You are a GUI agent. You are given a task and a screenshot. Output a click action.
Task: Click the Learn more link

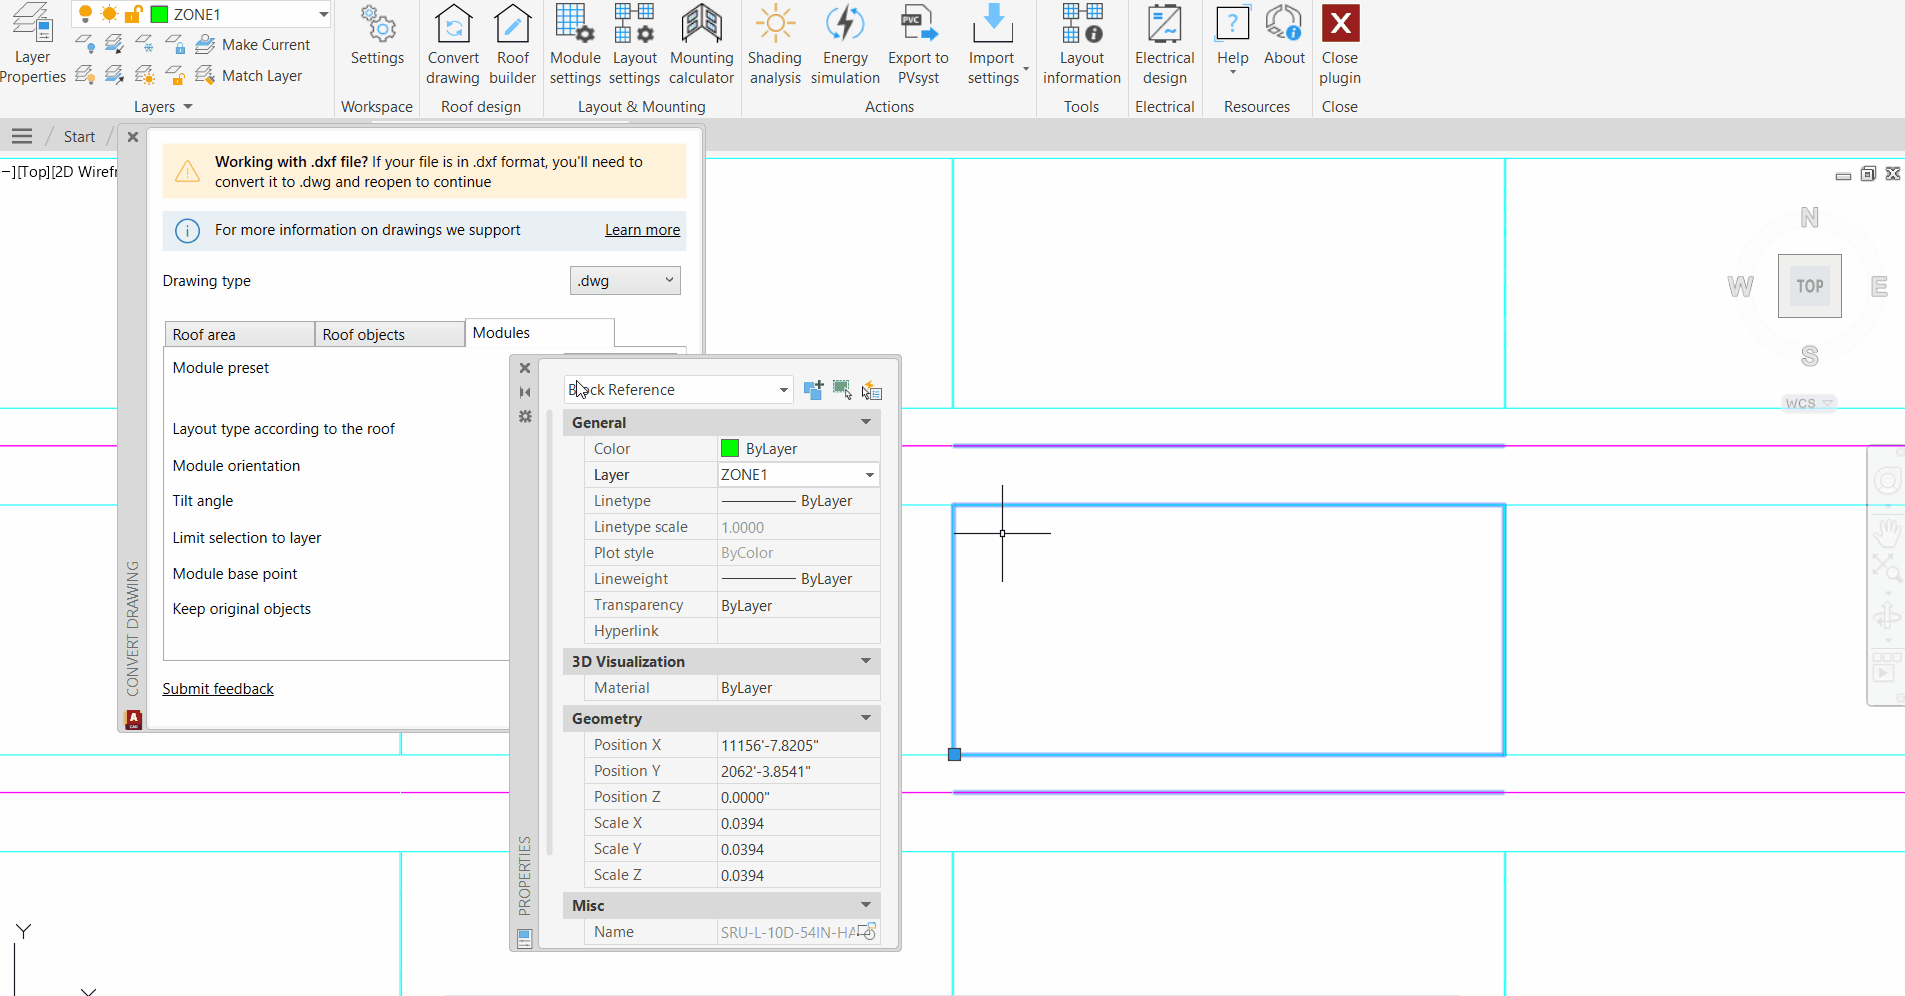(x=641, y=230)
